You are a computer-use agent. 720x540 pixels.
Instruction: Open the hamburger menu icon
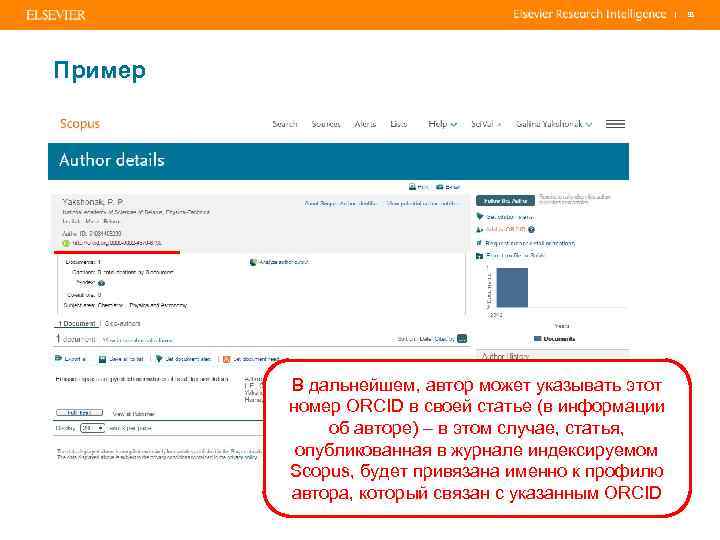point(615,124)
